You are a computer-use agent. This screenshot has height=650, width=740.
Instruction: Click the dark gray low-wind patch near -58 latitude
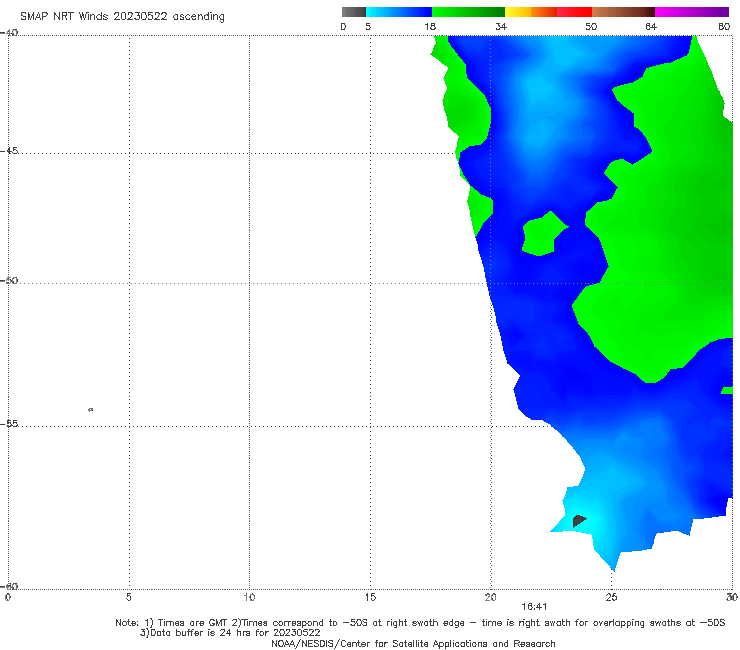coord(579,521)
